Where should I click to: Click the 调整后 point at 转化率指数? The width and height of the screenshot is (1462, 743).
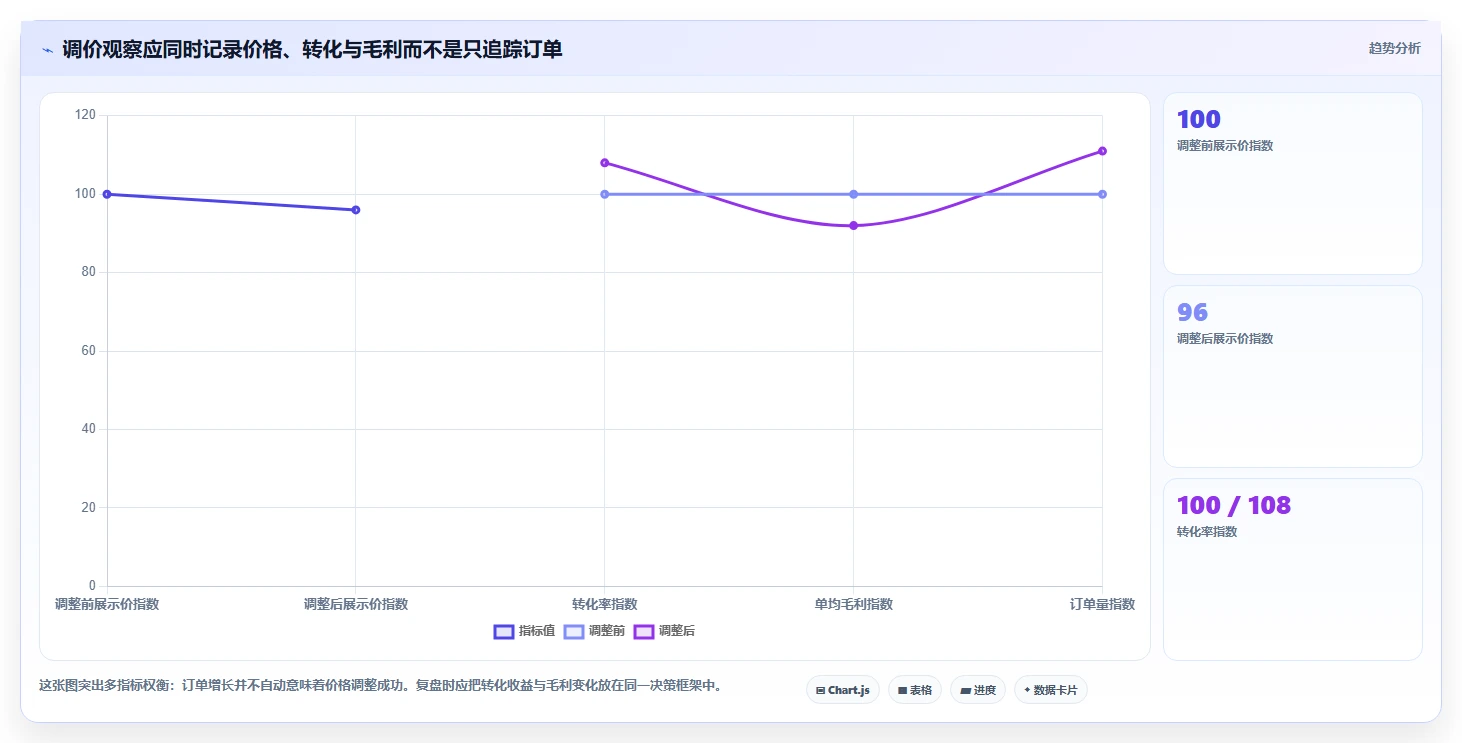point(604,163)
